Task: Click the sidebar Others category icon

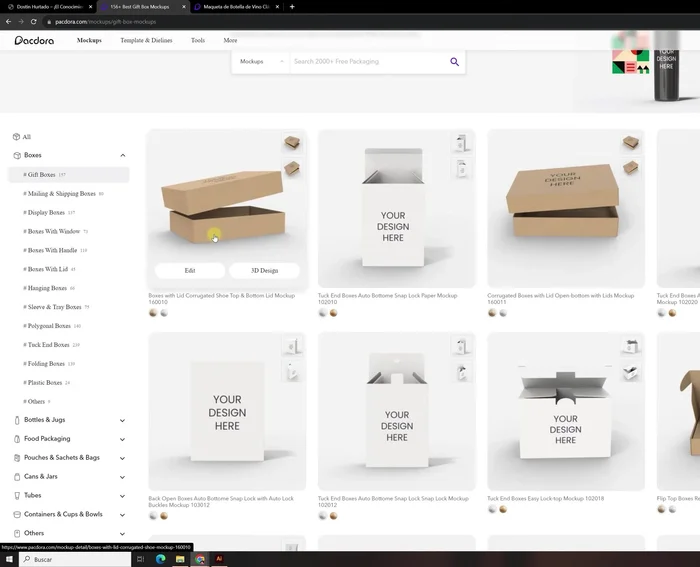Action: click(x=17, y=534)
